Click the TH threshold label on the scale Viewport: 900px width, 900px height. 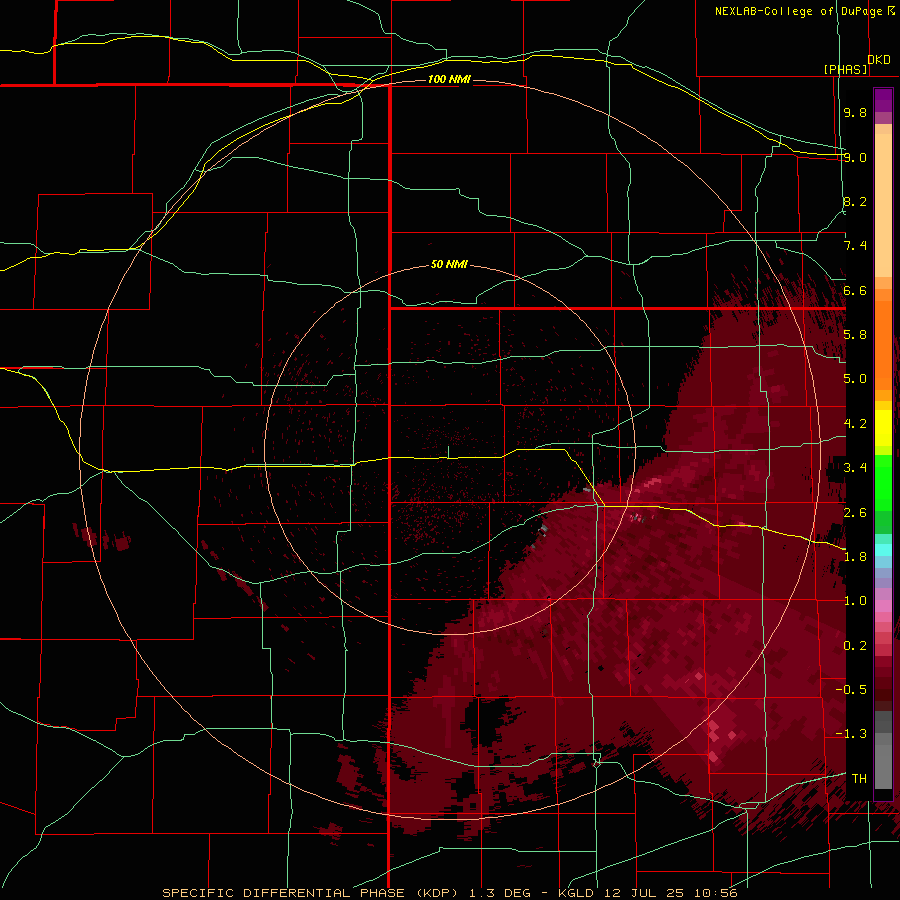click(x=859, y=779)
